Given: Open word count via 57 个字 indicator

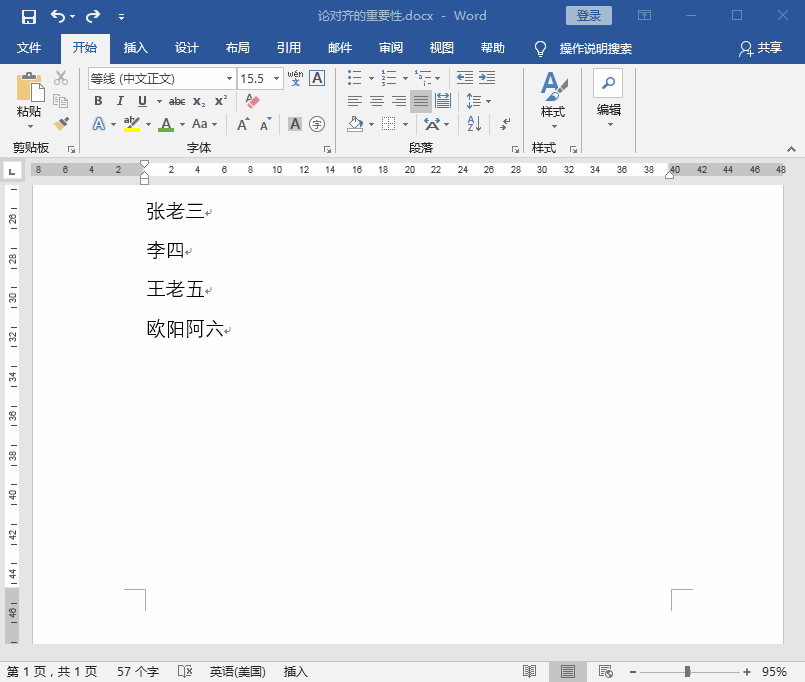Looking at the screenshot, I should 136,672.
